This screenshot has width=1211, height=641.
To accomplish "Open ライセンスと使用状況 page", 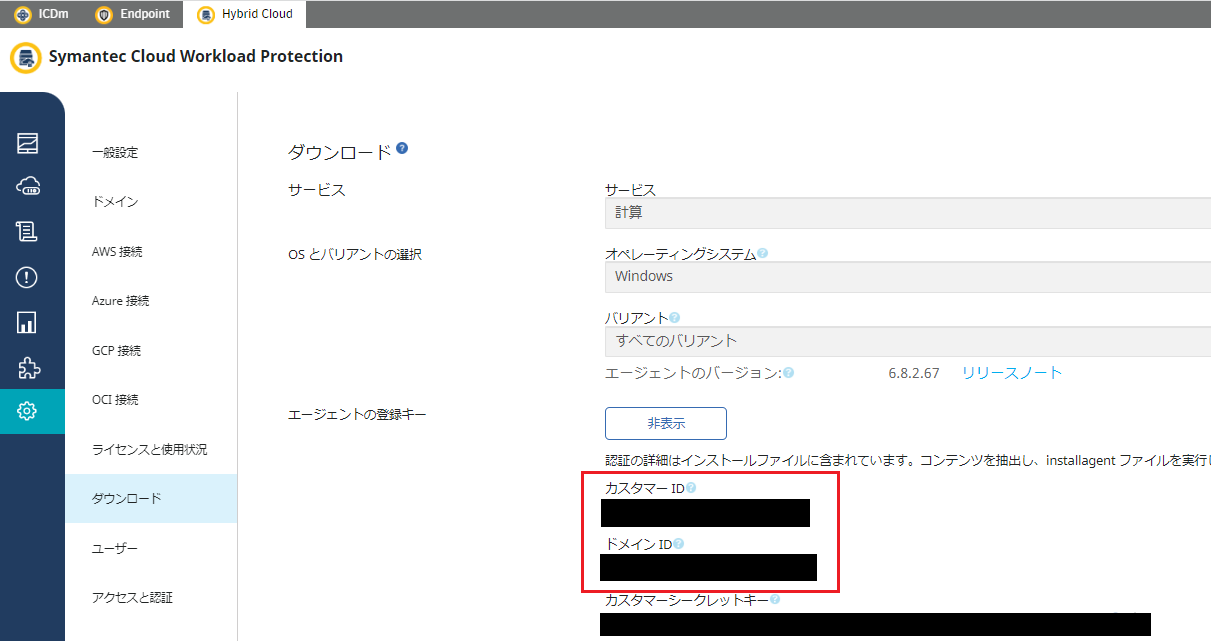I will coord(150,450).
